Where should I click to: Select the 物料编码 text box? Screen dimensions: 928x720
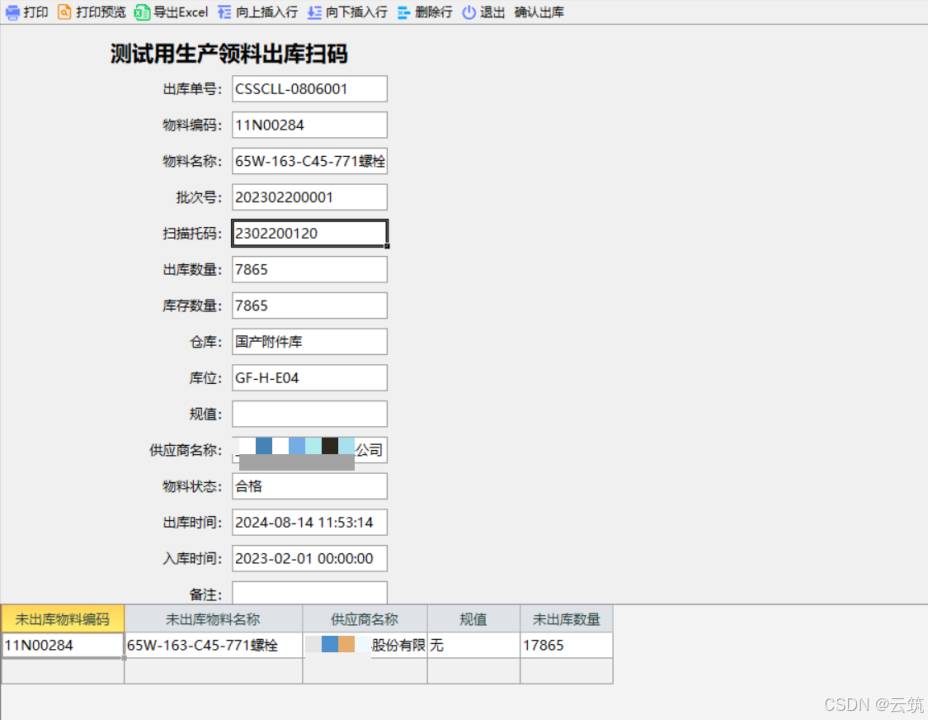pos(309,125)
